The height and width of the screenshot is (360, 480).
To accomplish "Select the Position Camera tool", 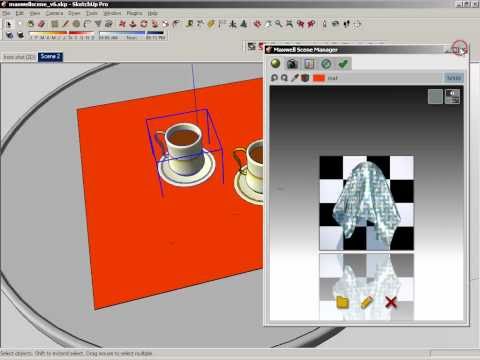I will pyautogui.click(x=324, y=24).
